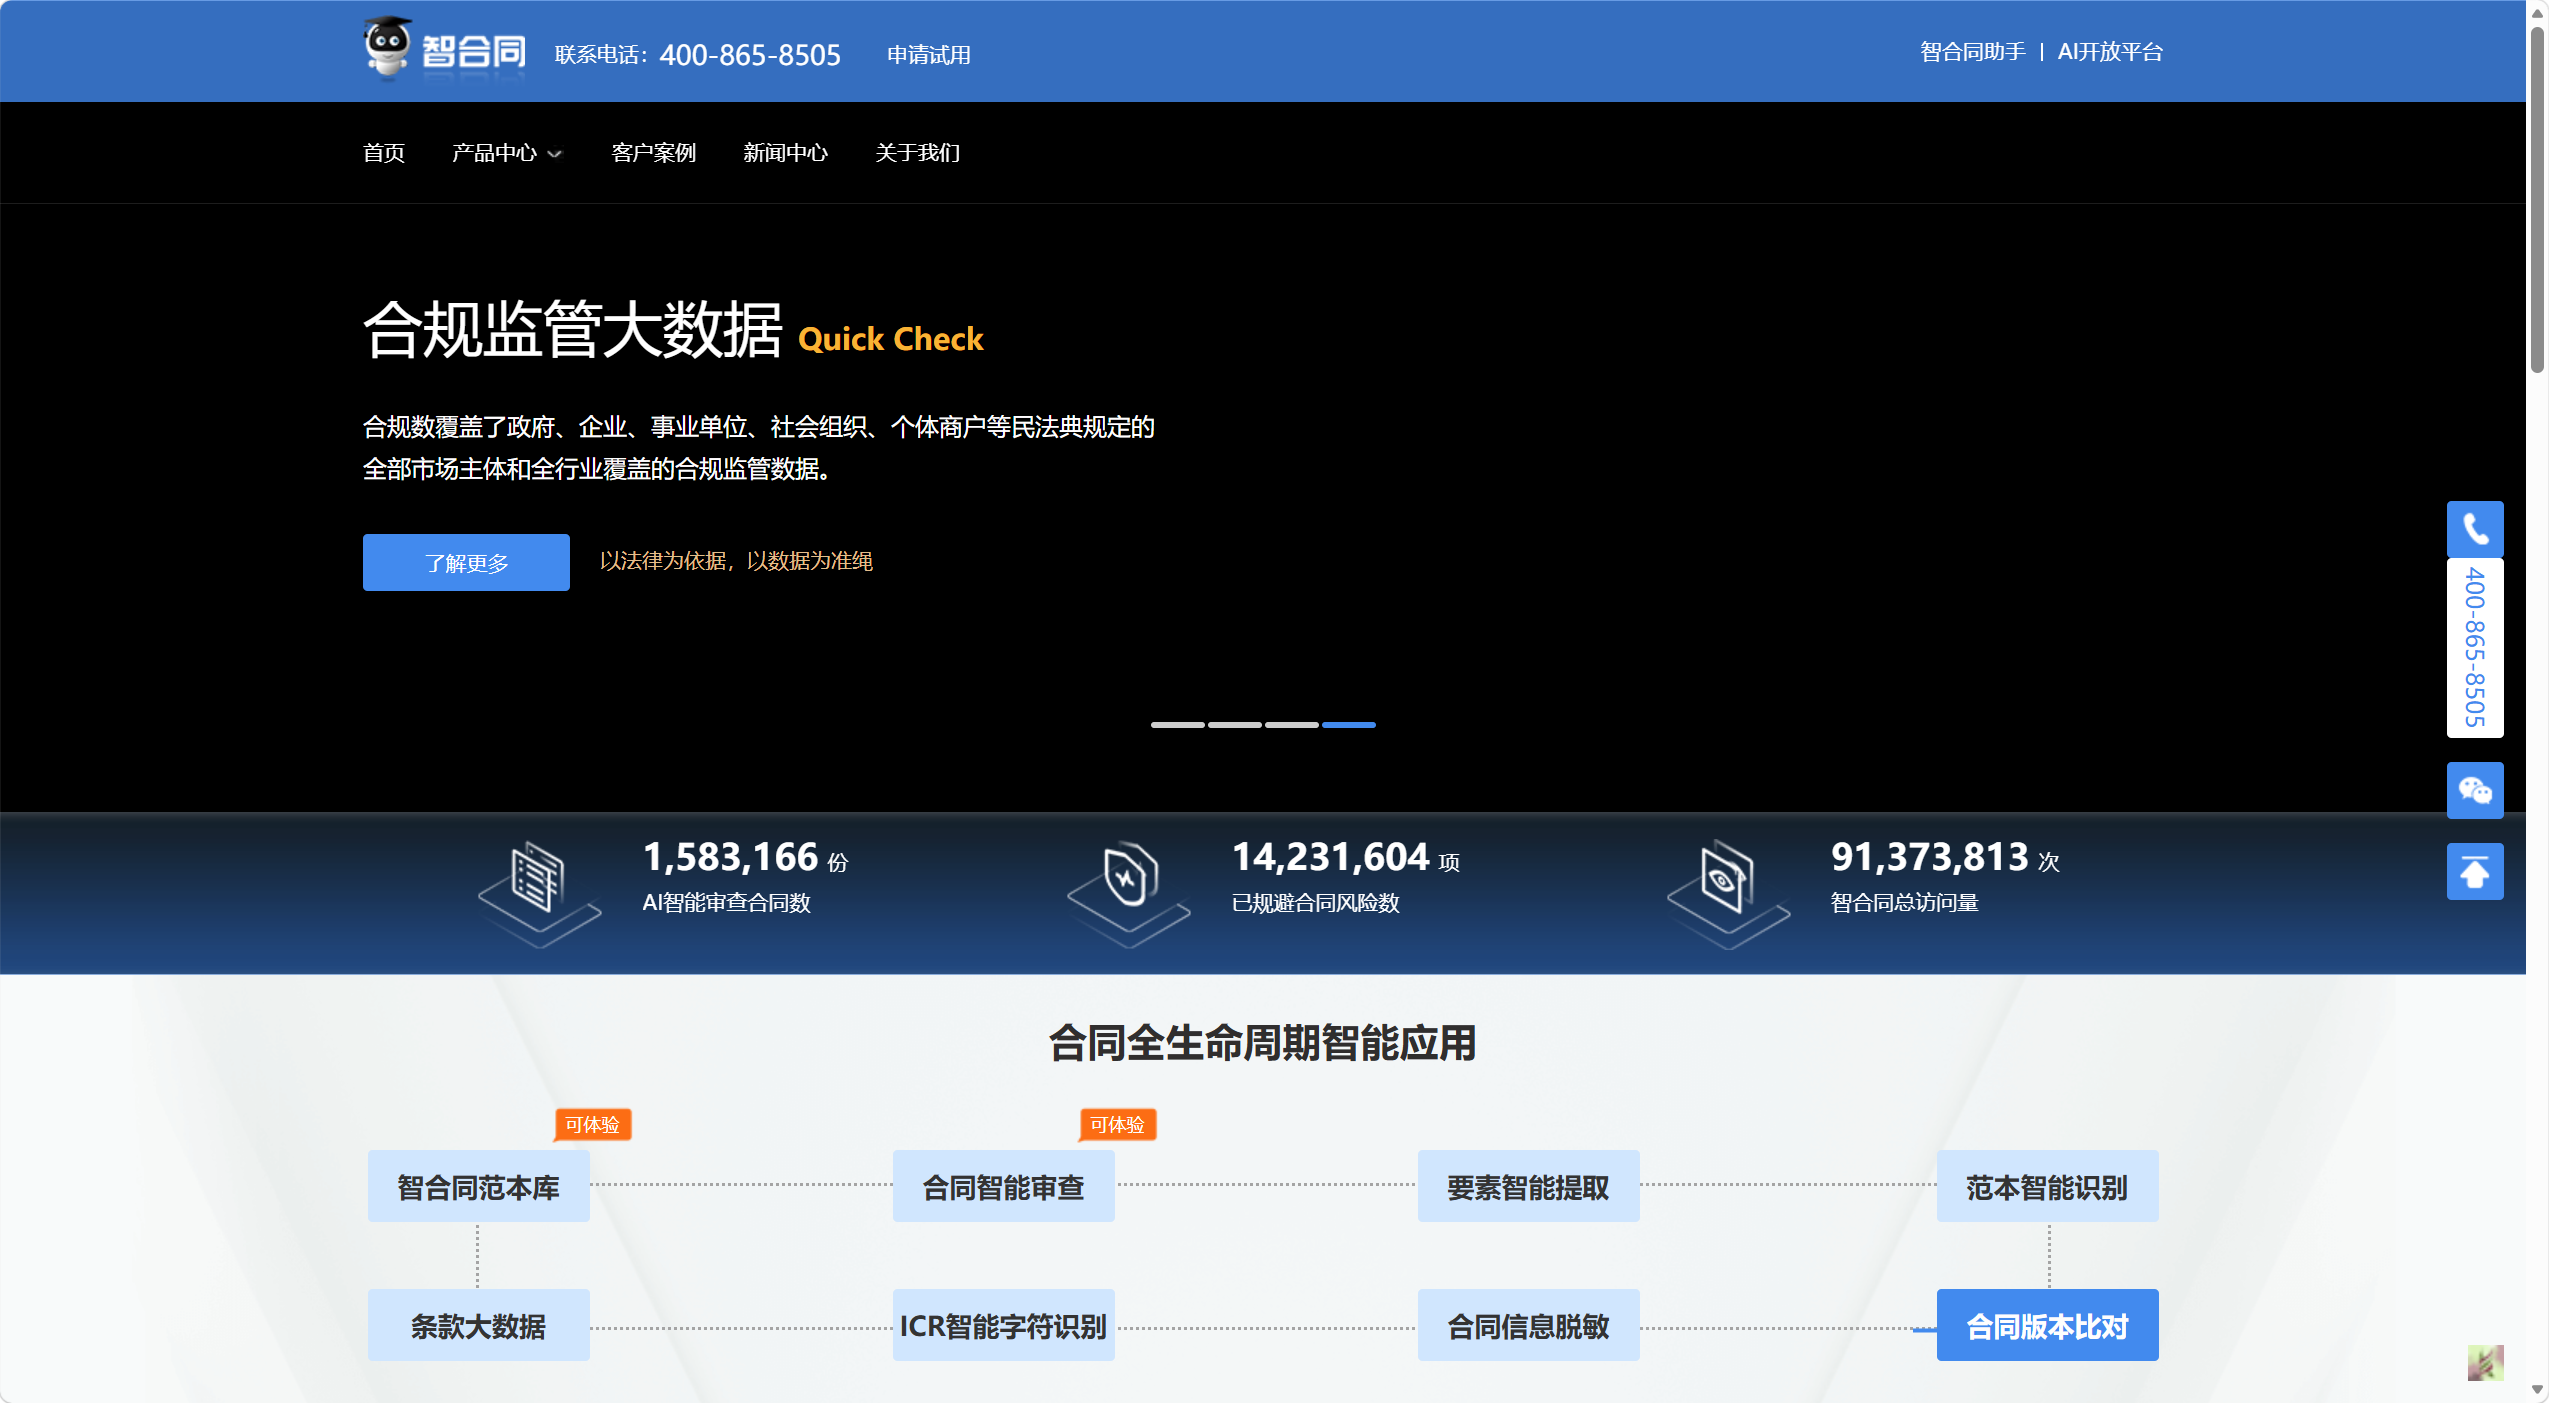
Task: Click the 可体验 badge above 合同智能审查
Action: [1118, 1125]
